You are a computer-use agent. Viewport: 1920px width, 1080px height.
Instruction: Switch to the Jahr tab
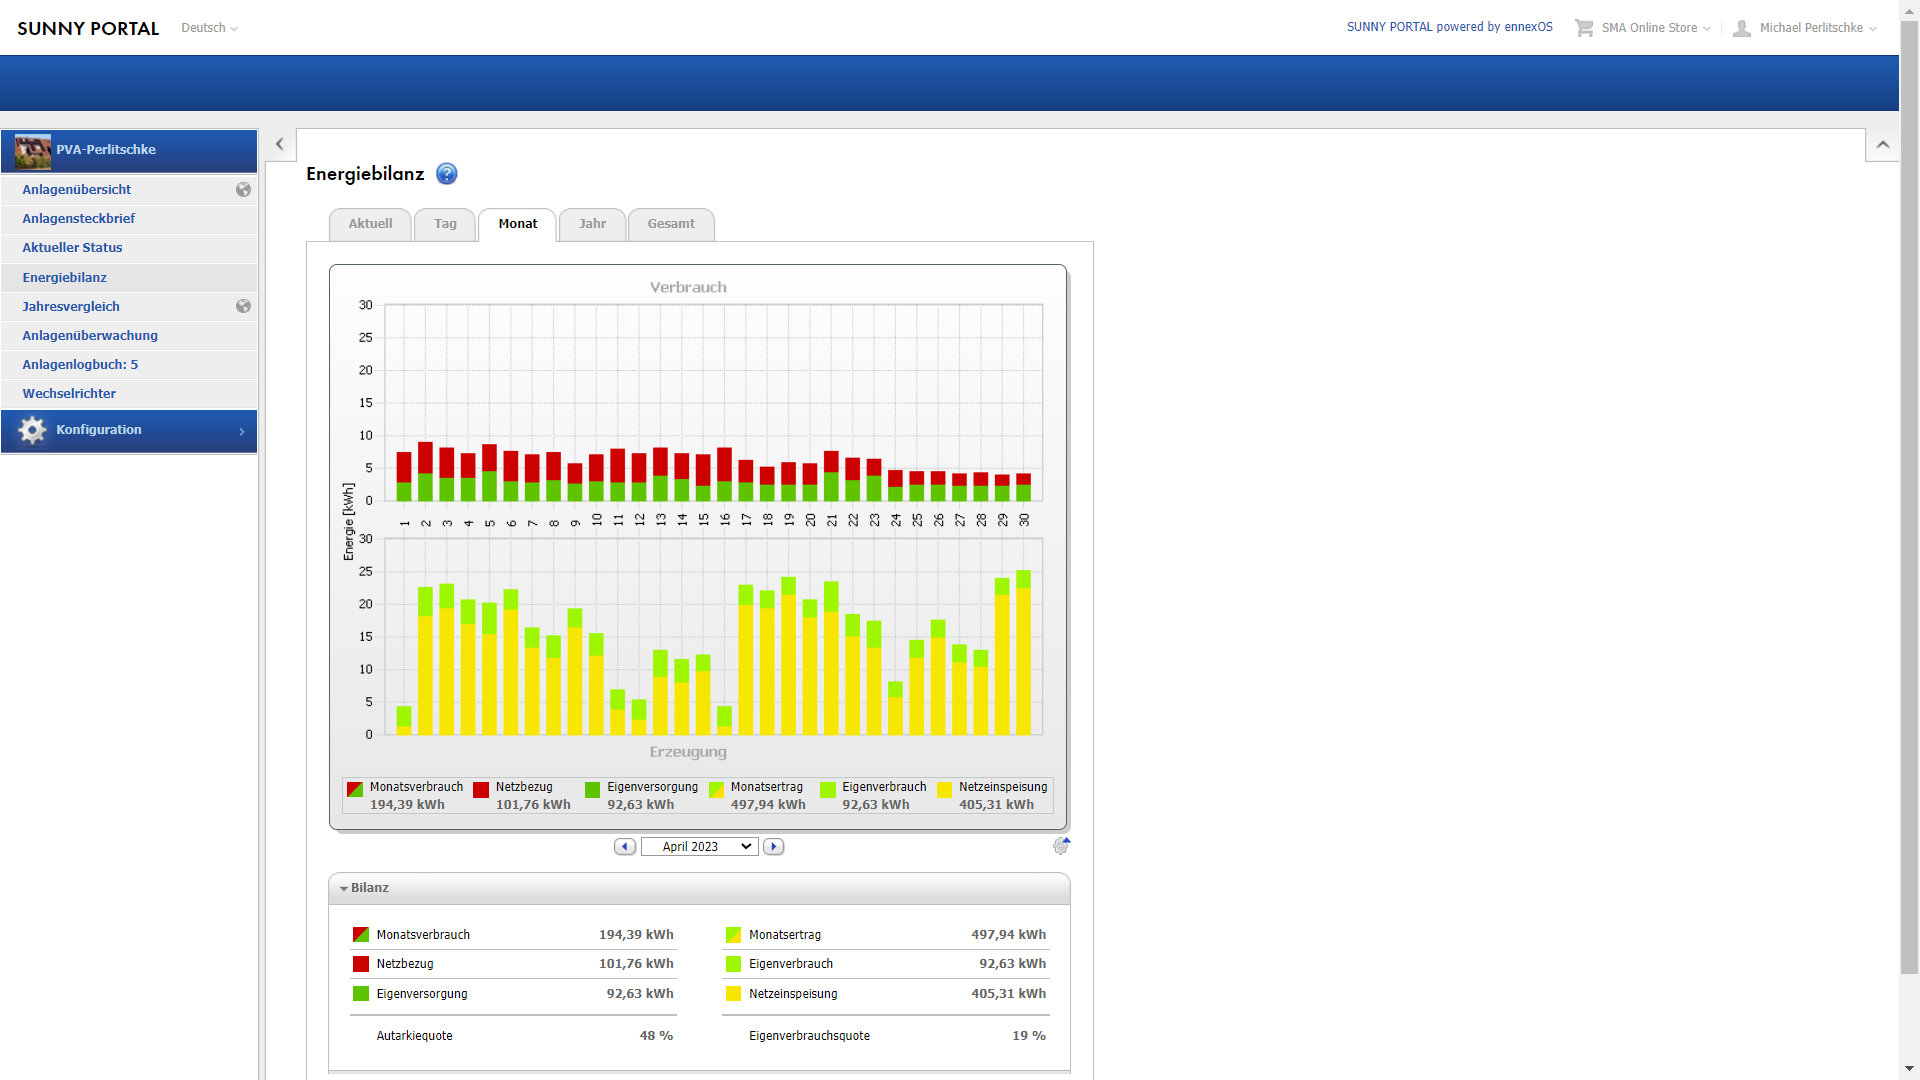point(592,224)
